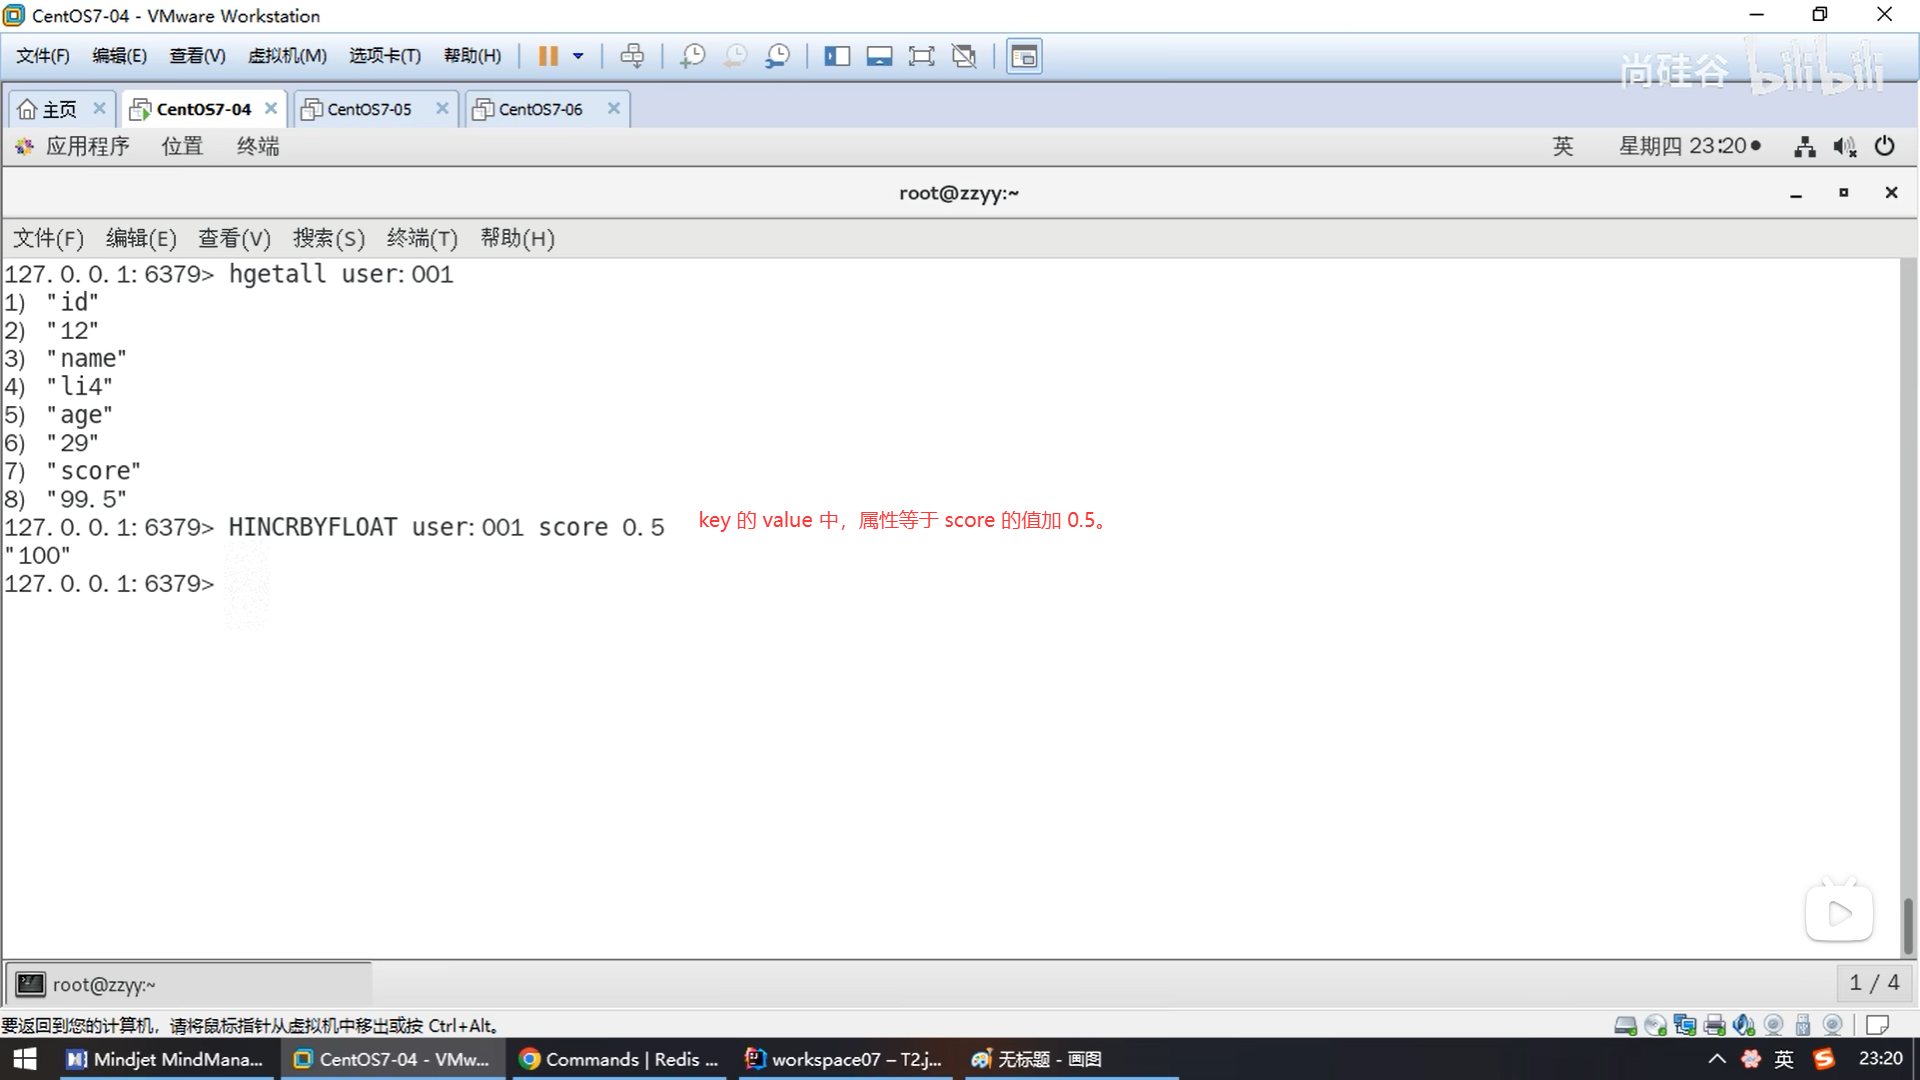Open terminal 搜索(S) menu
The width and height of the screenshot is (1920, 1080).
coord(328,238)
